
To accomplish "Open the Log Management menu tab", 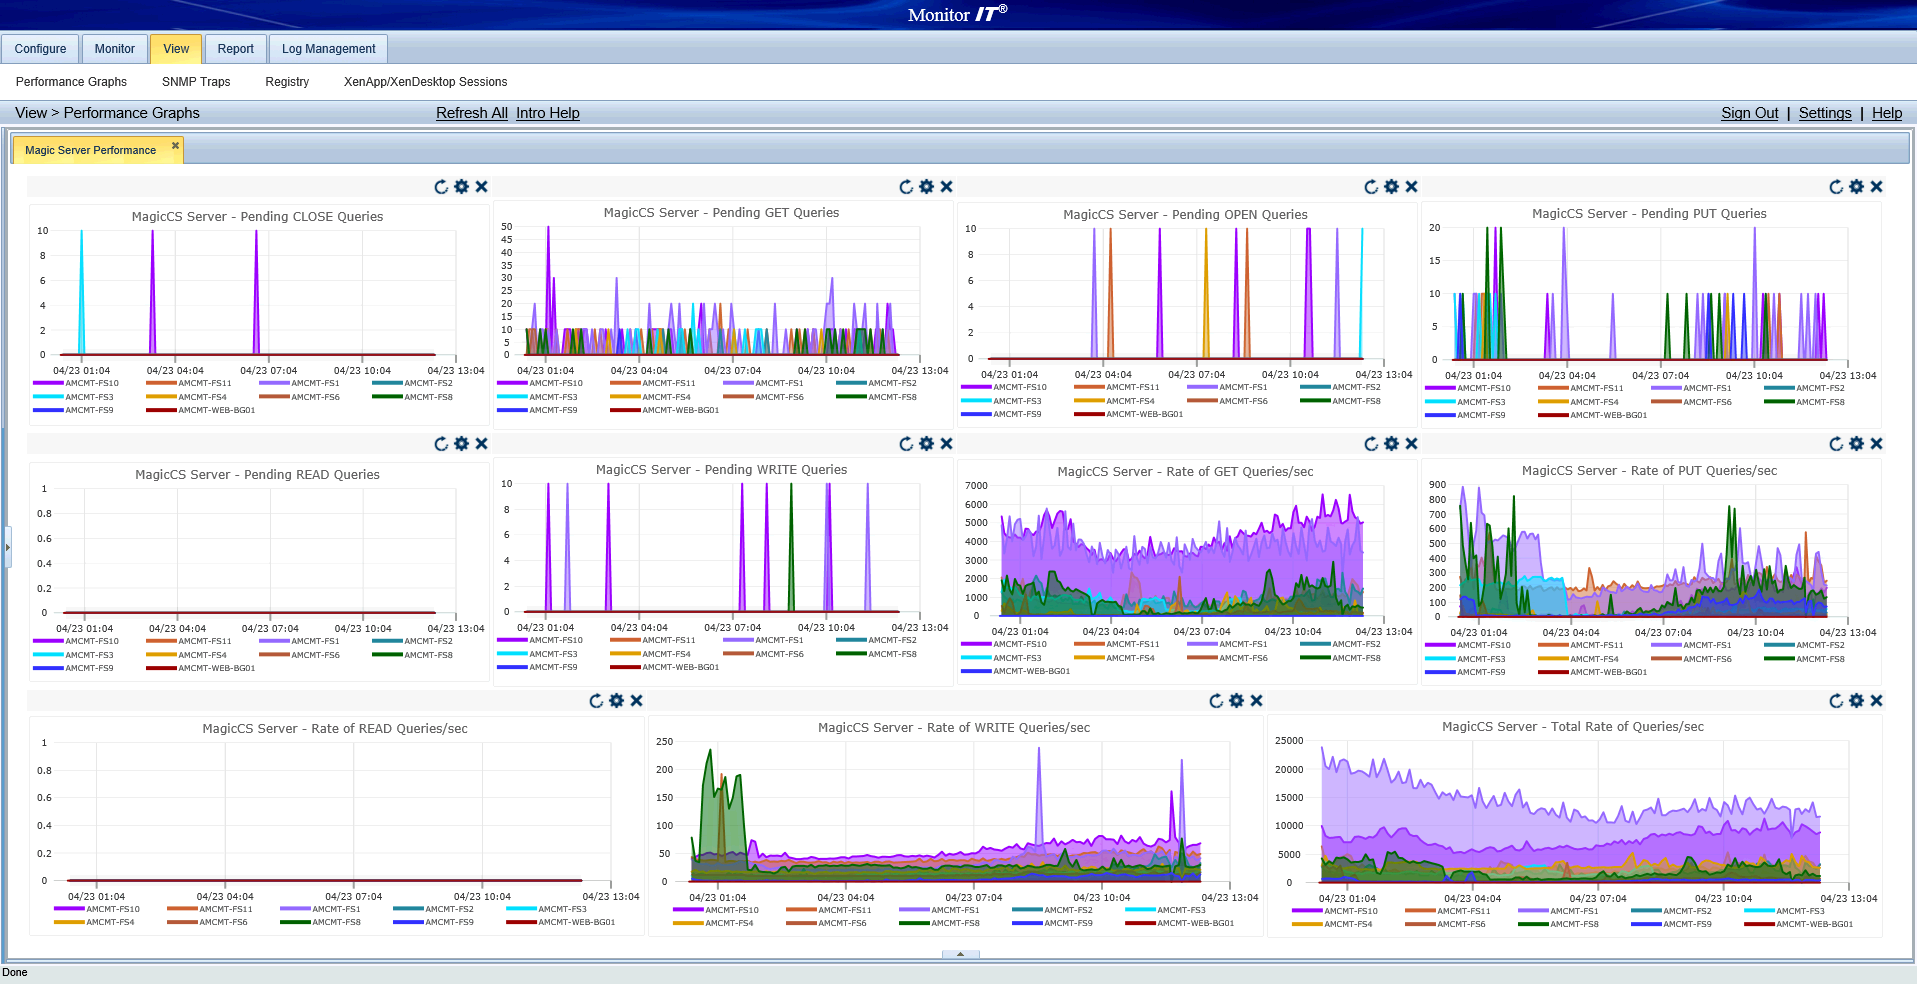I will click(328, 49).
